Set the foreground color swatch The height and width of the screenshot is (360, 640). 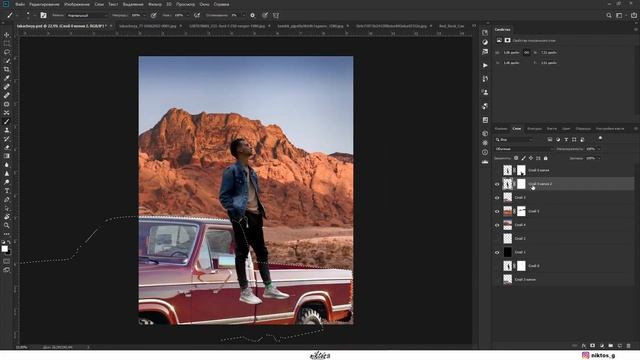4,249
